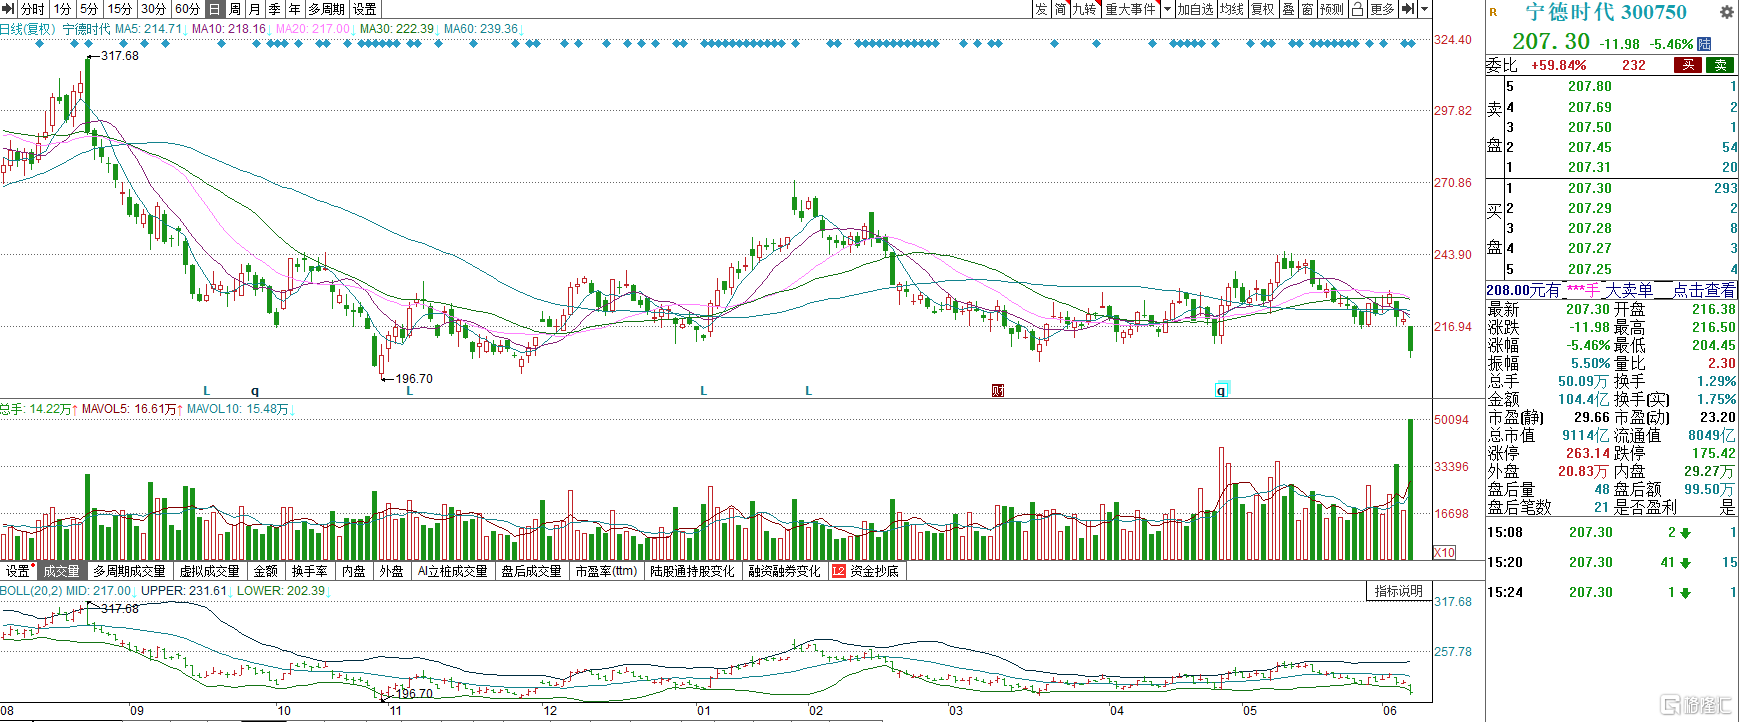The image size is (1739, 722).
Task: Click the stock title 宁德时代 300750
Action: coord(1606,12)
